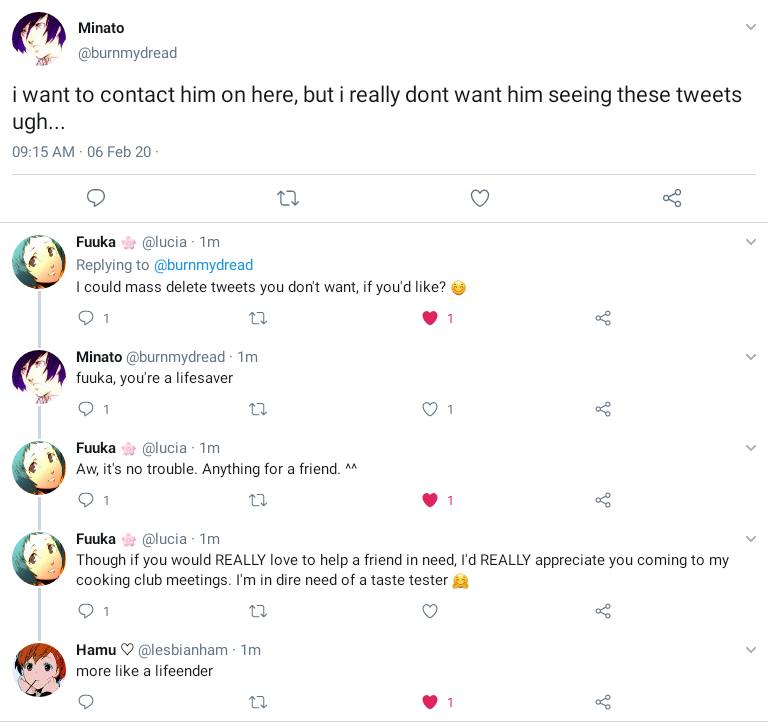Share Minato's main tweet
768x728 pixels.
[x=672, y=198]
